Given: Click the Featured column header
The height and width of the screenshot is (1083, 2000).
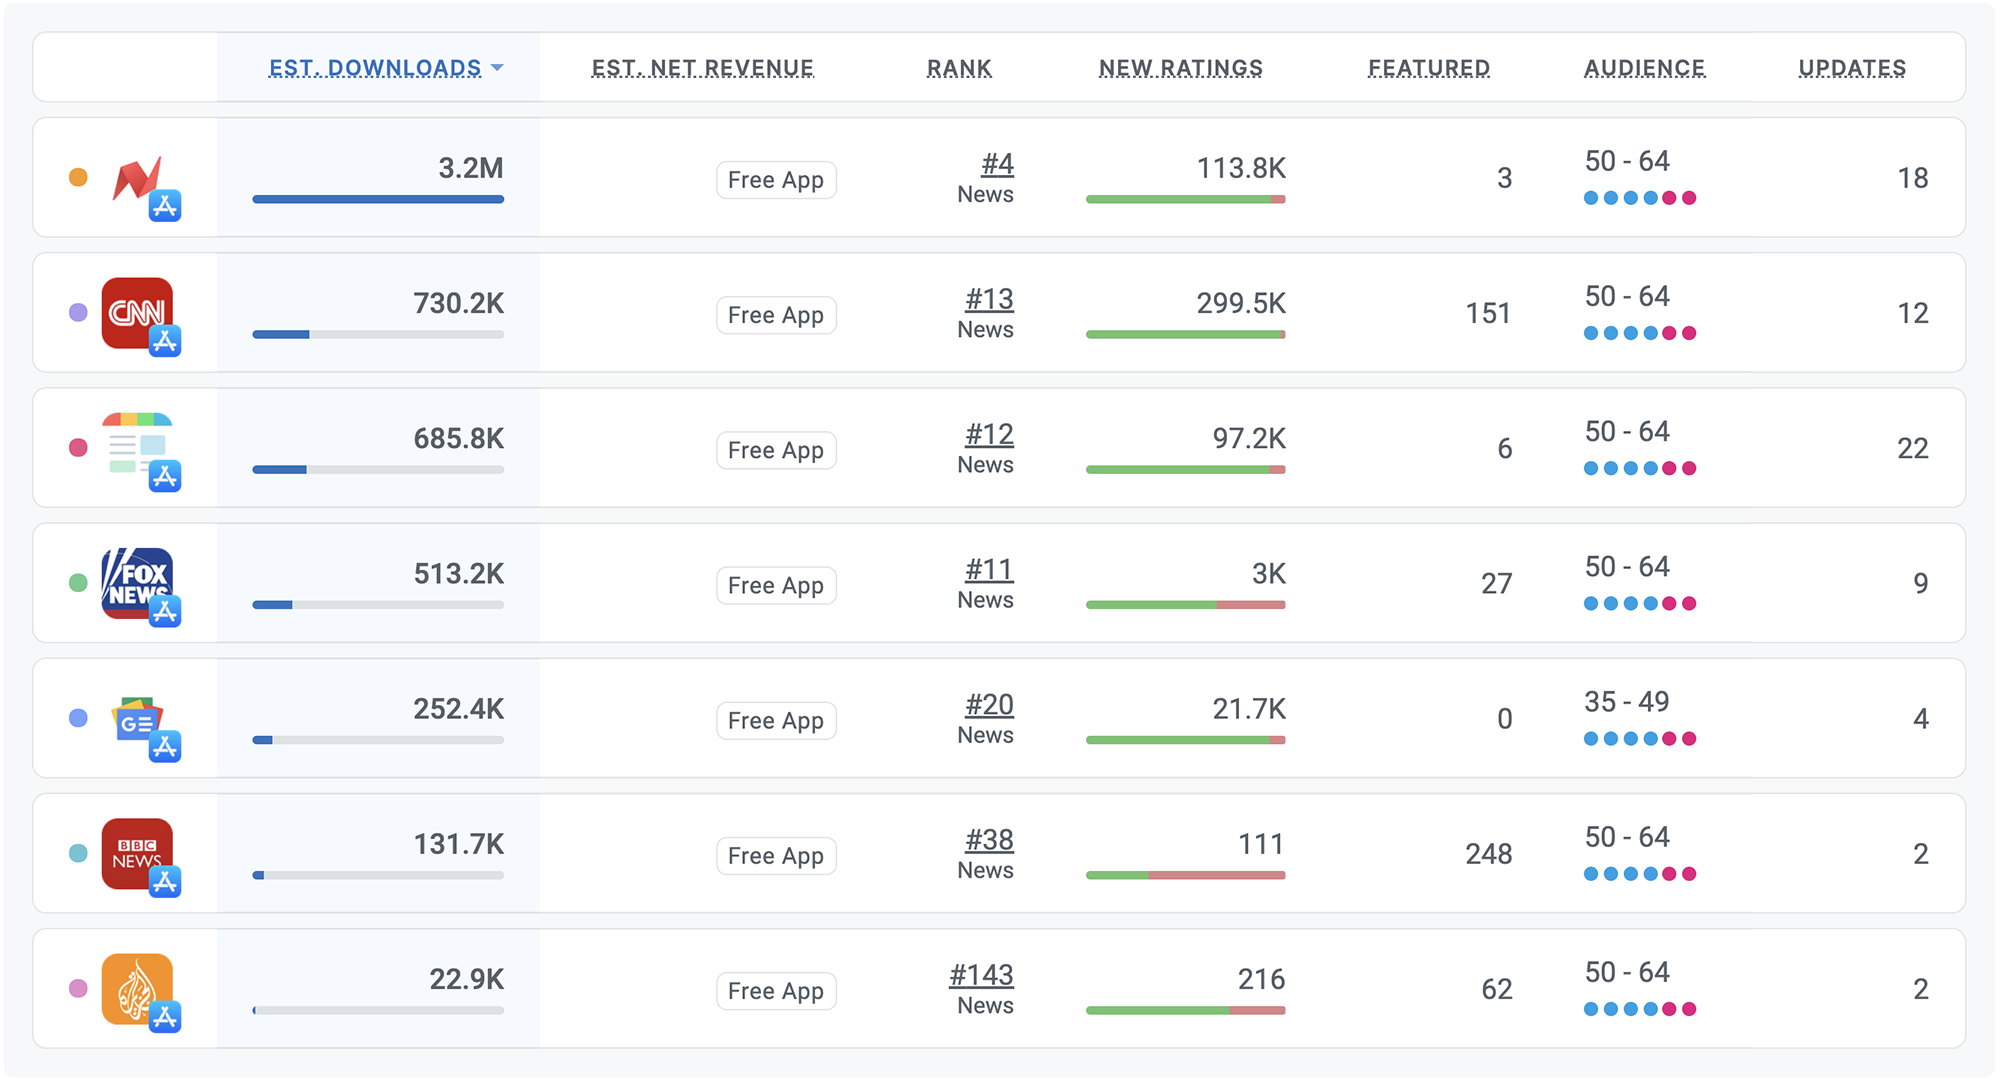Looking at the screenshot, I should [1428, 68].
